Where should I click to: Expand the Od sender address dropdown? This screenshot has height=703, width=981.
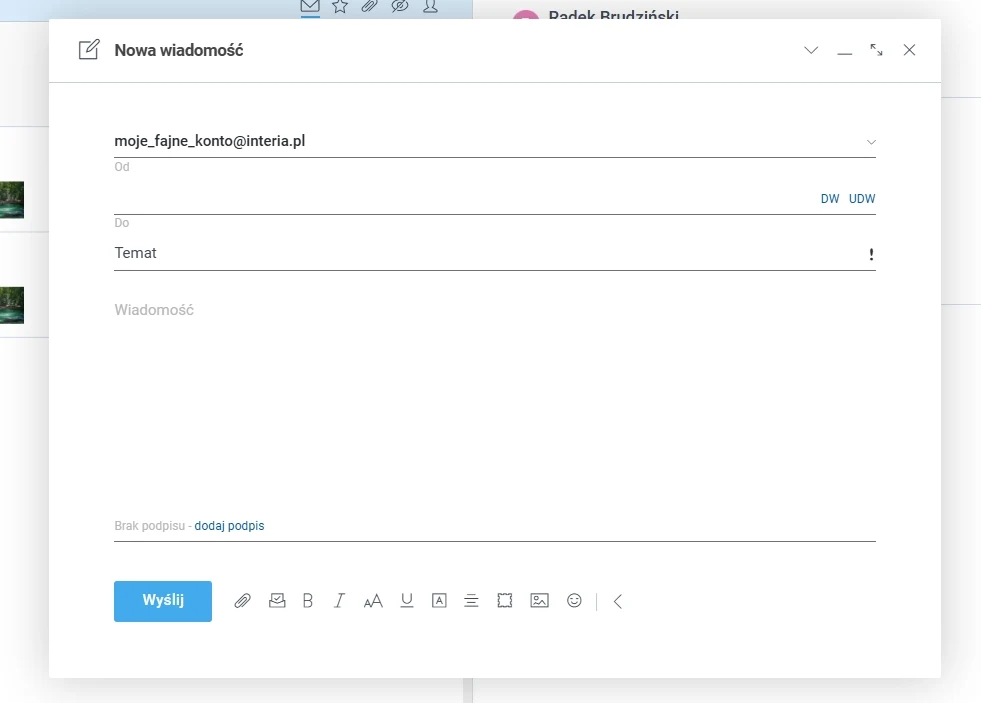coord(871,142)
